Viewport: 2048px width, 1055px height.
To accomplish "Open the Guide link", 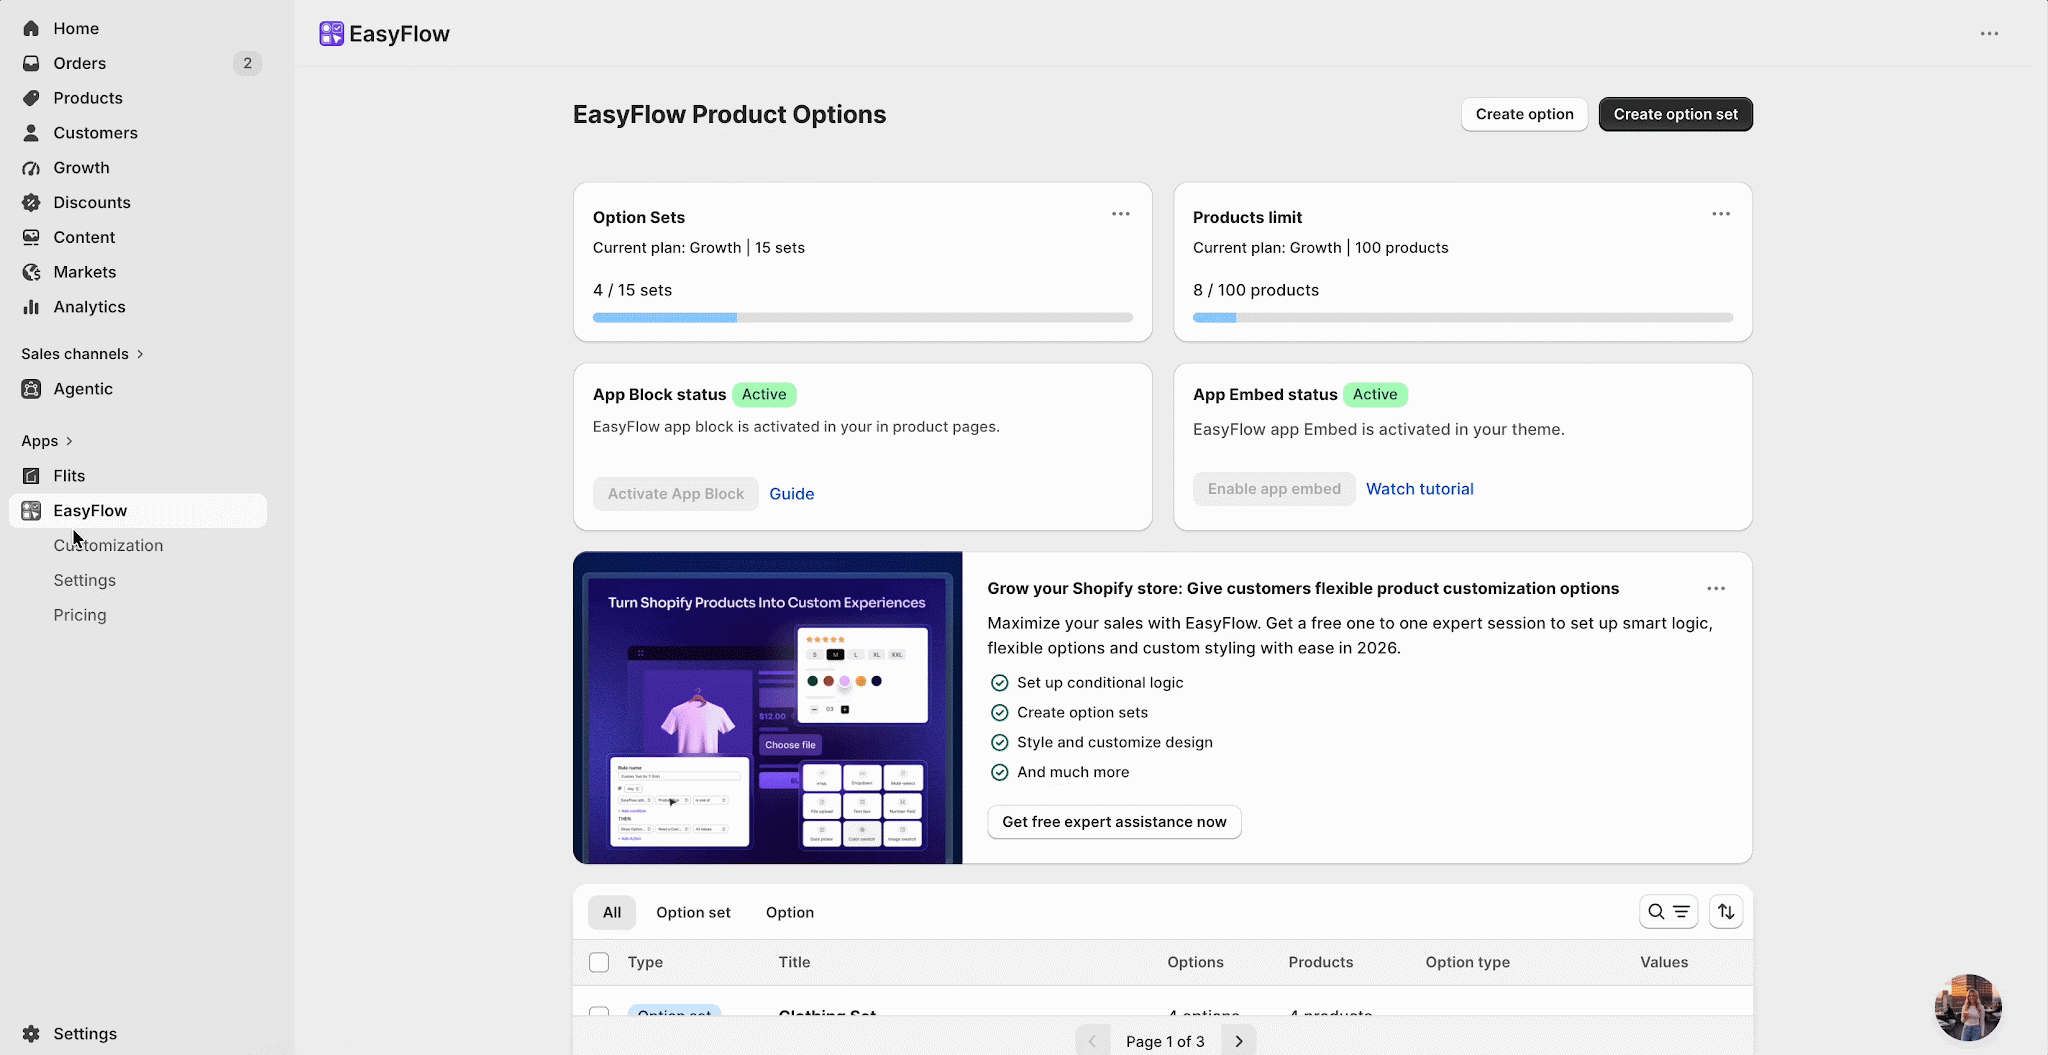I will 792,494.
